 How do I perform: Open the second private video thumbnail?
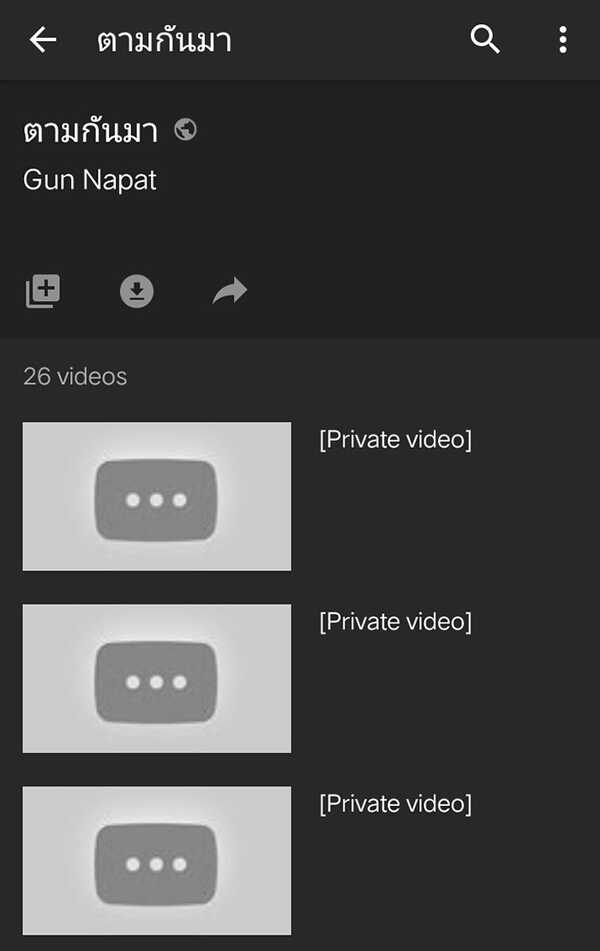157,678
